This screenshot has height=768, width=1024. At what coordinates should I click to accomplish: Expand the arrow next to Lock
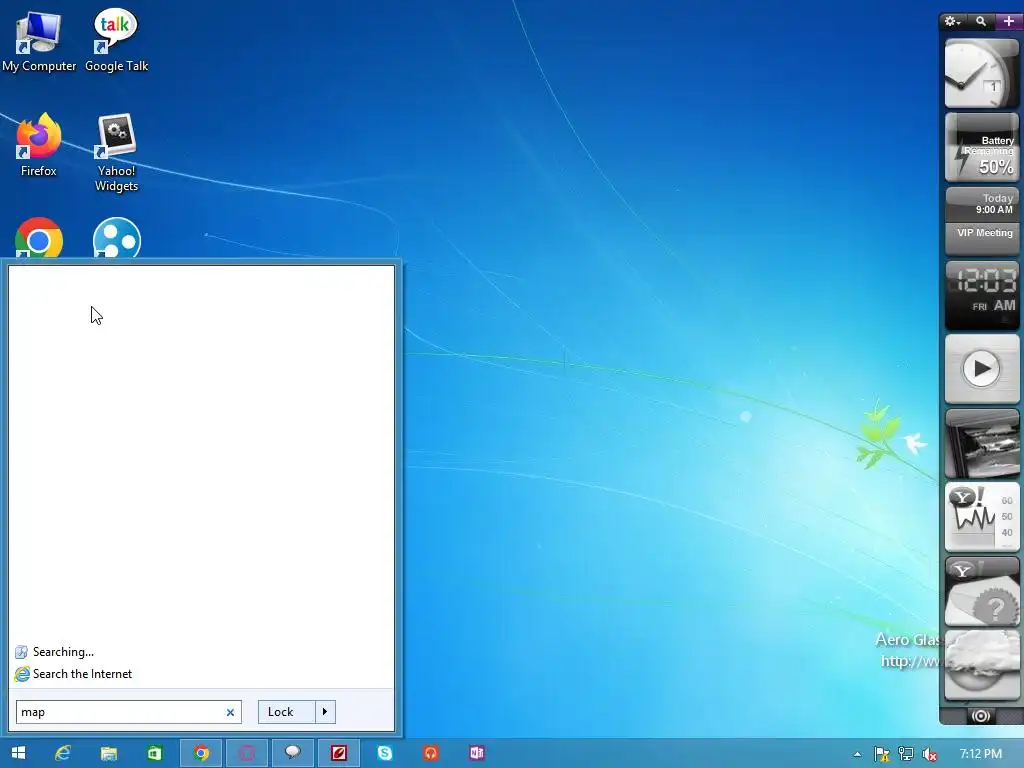coord(325,712)
